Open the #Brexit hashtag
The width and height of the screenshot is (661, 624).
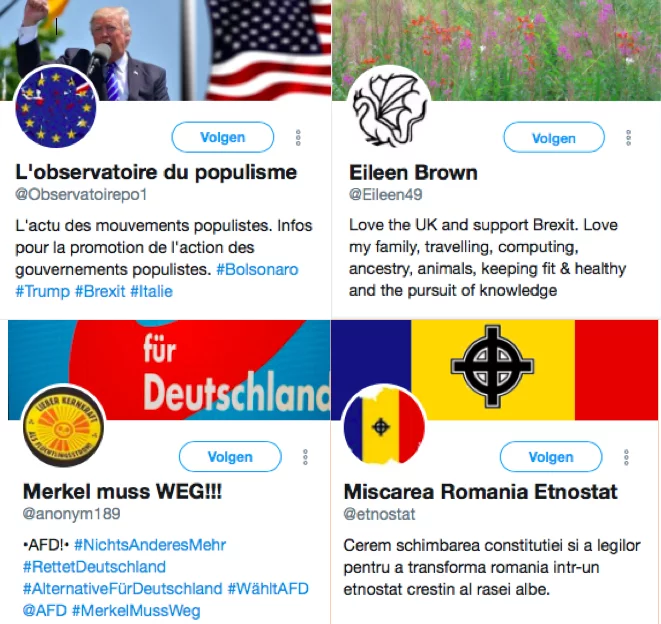[100, 291]
